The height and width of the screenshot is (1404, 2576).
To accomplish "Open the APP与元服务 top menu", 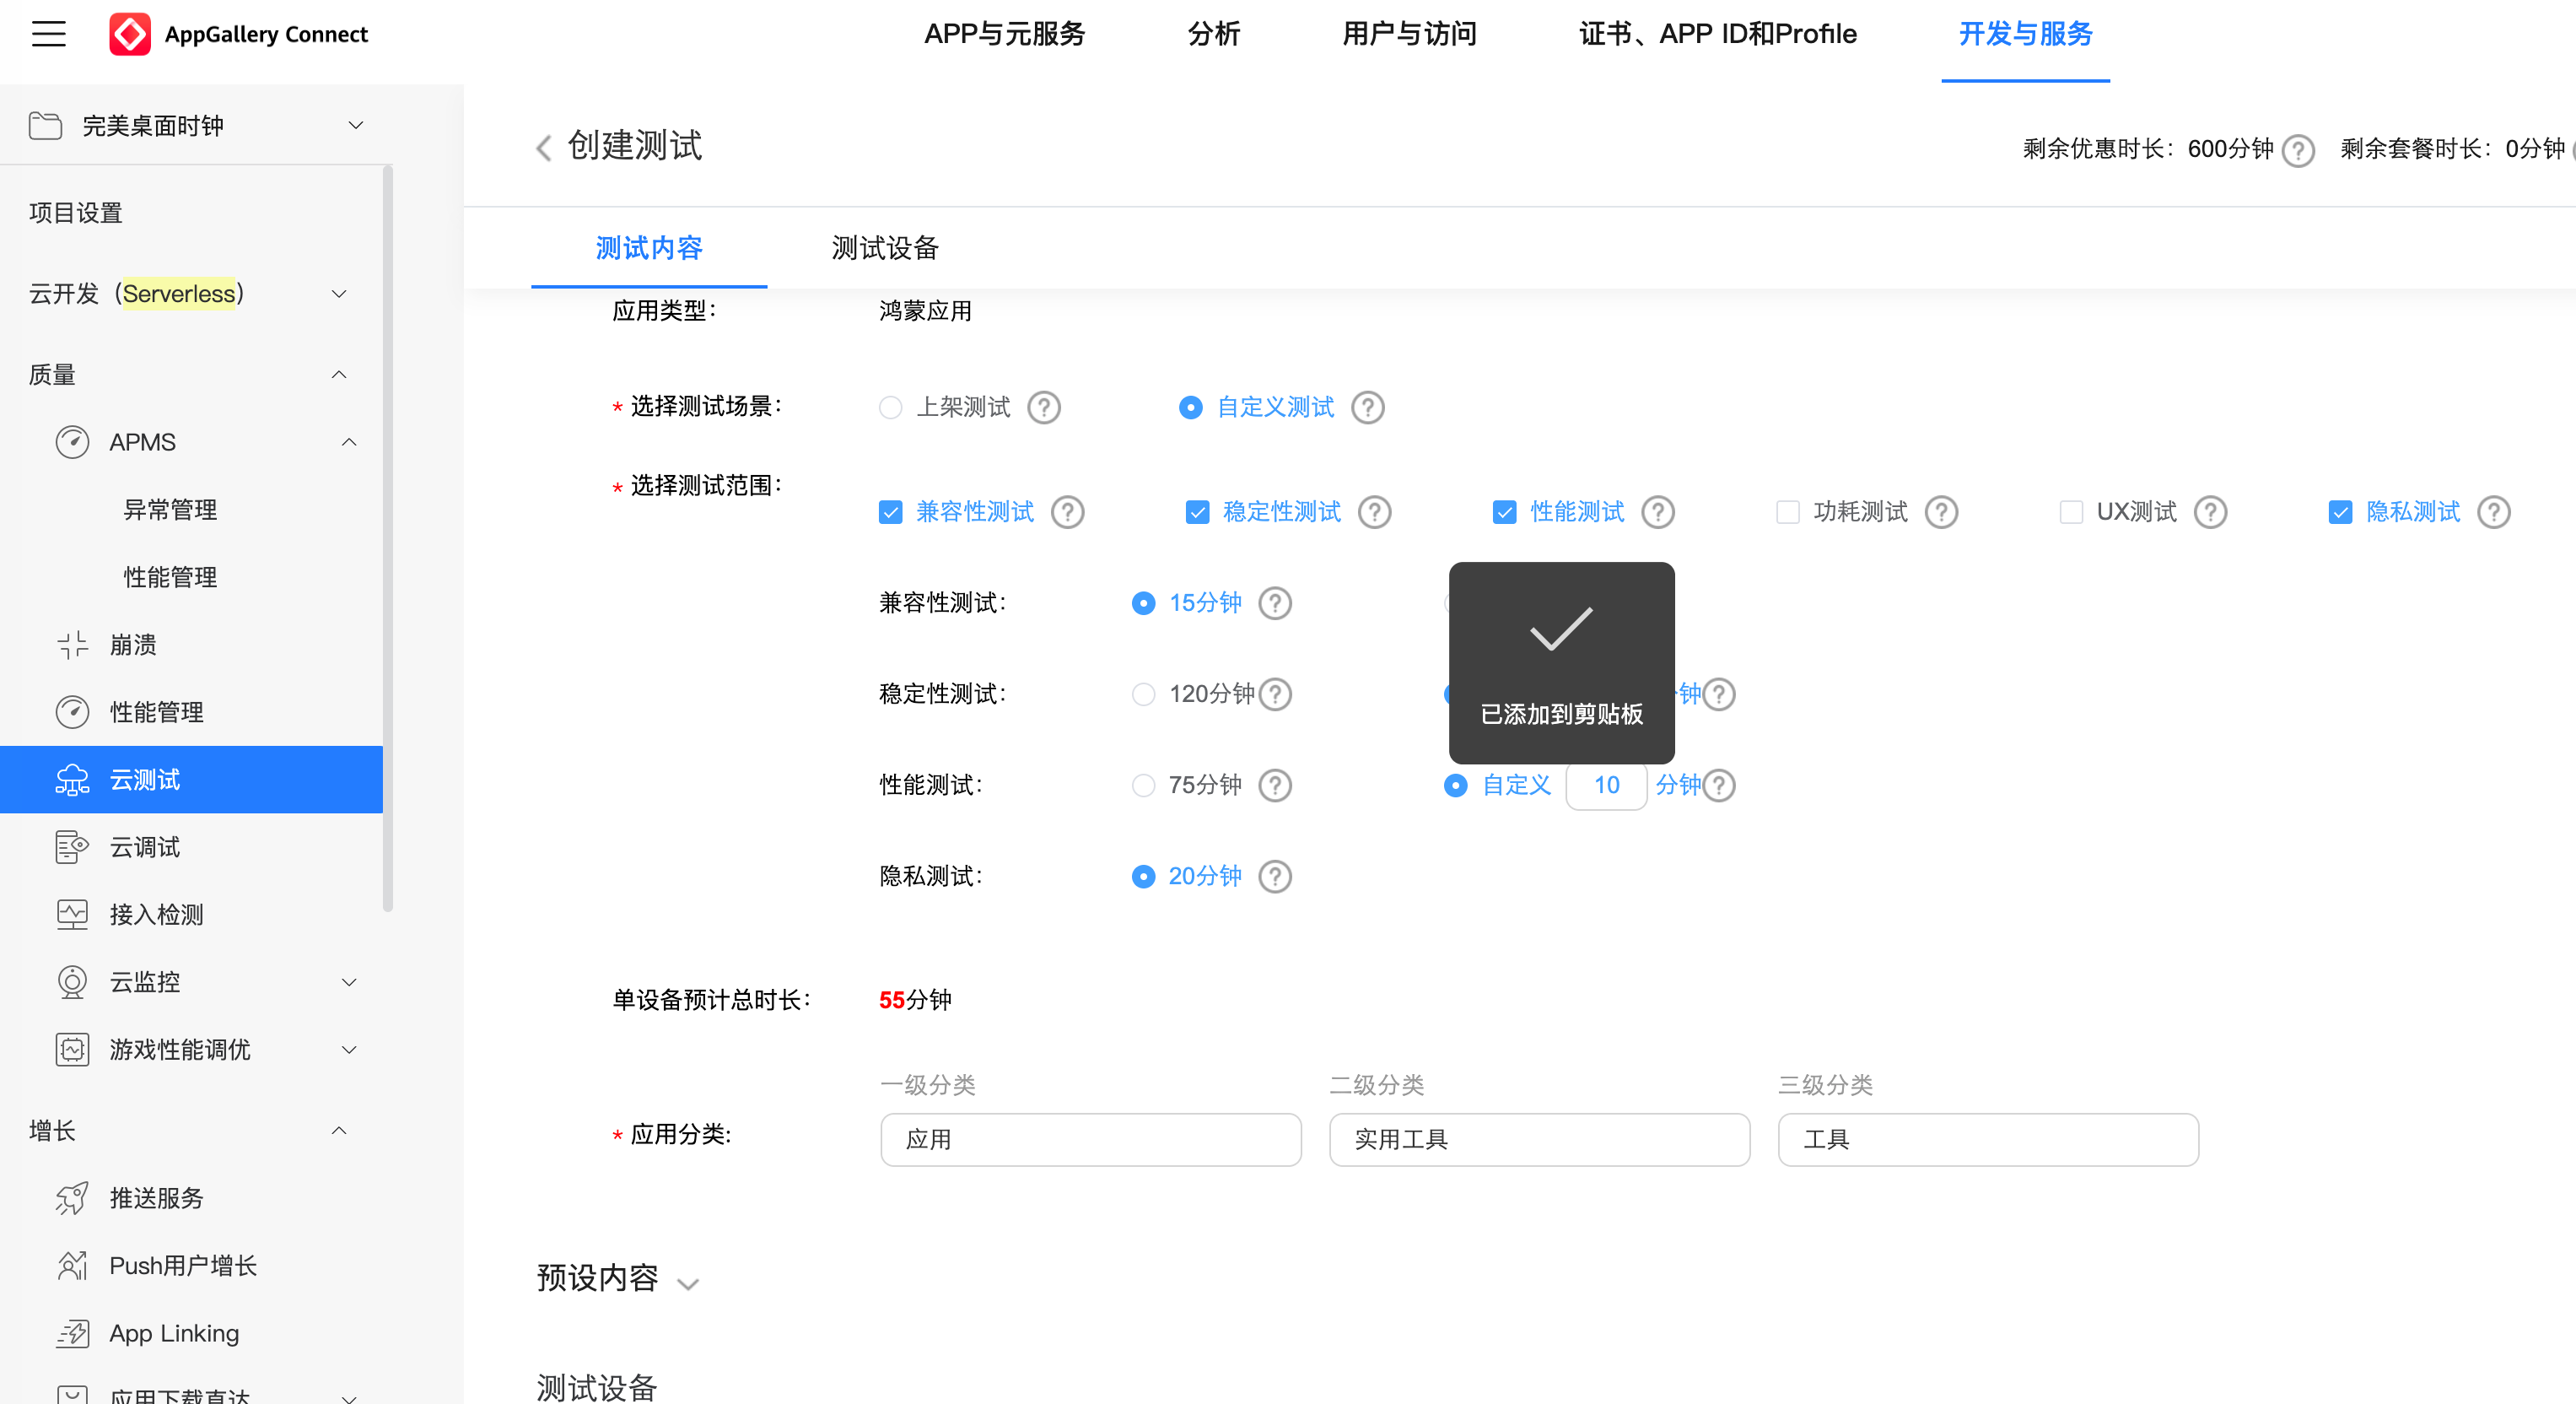I will (1004, 34).
